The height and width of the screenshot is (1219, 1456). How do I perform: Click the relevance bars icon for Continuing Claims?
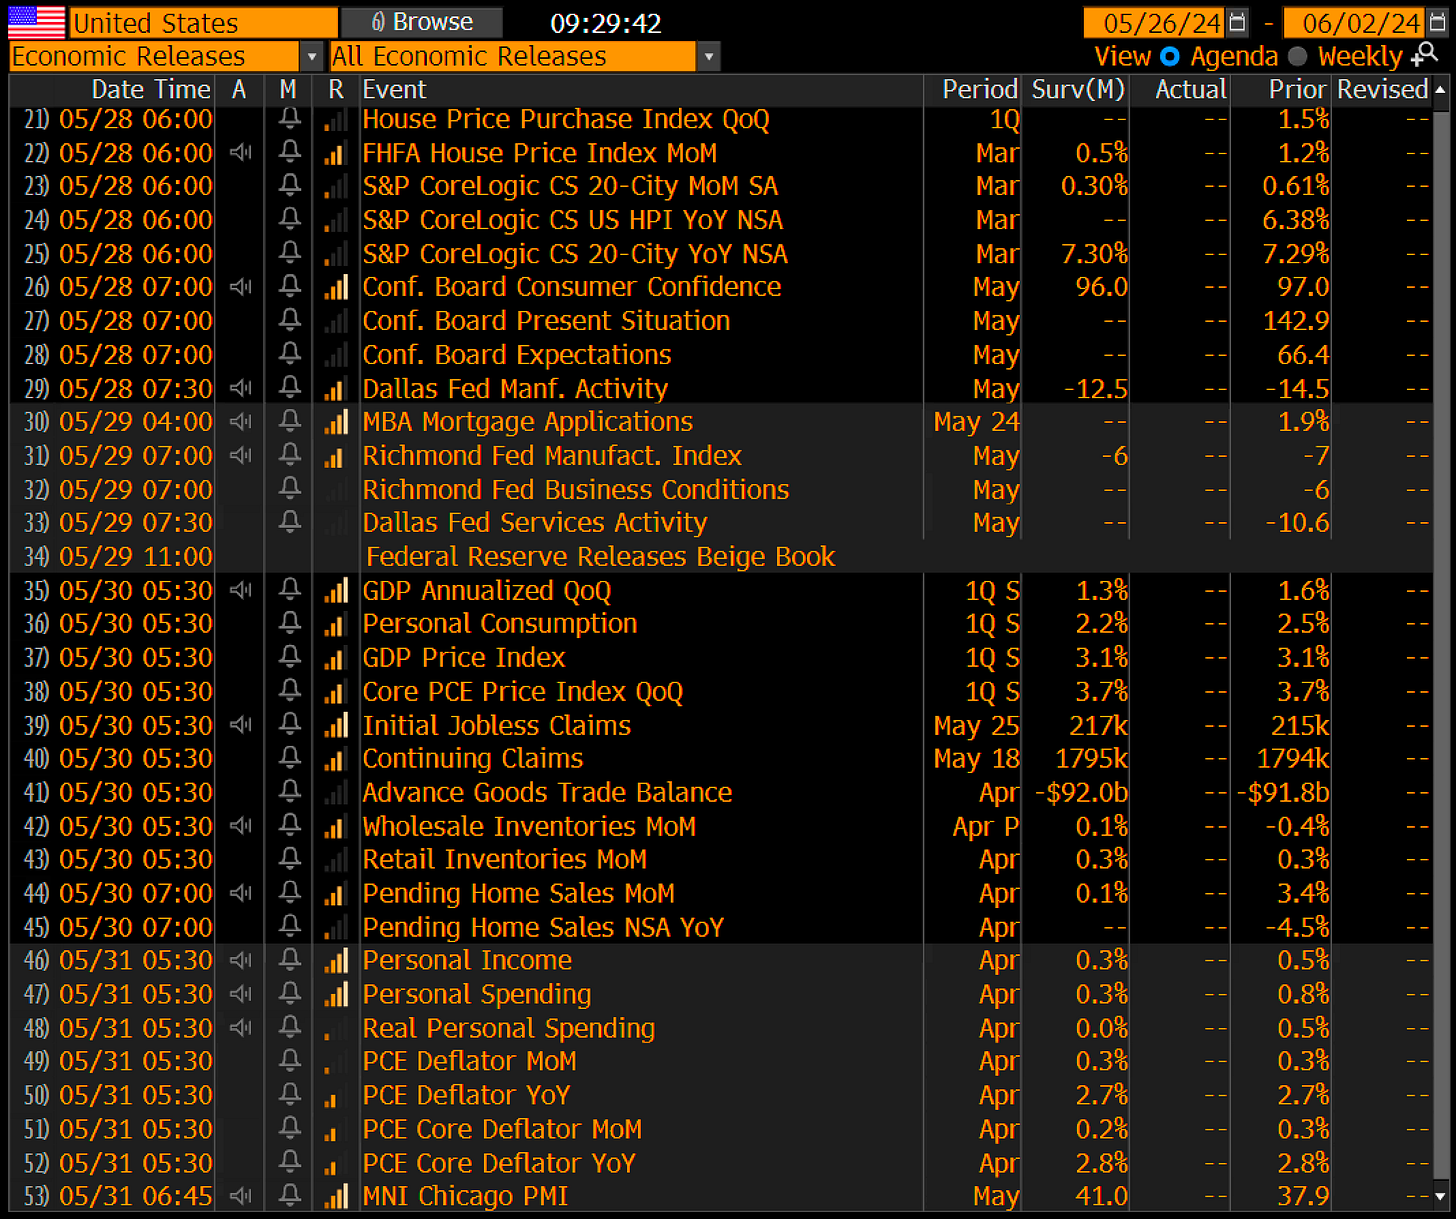click(x=336, y=759)
